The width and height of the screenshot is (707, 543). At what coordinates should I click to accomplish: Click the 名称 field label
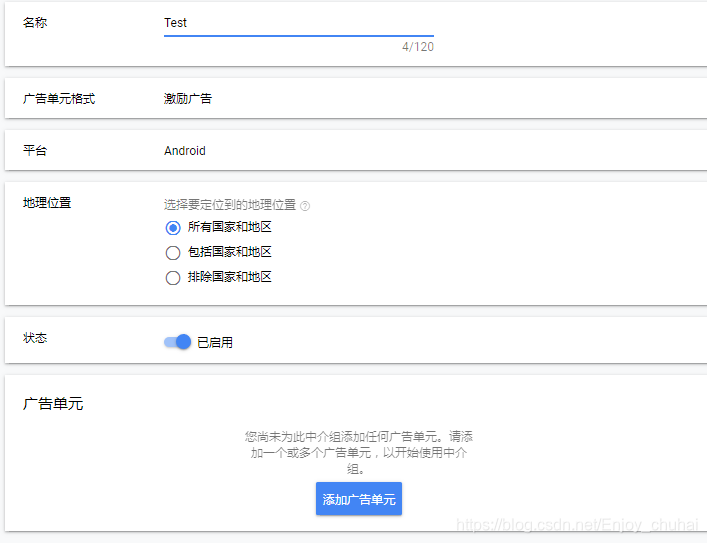click(35, 22)
